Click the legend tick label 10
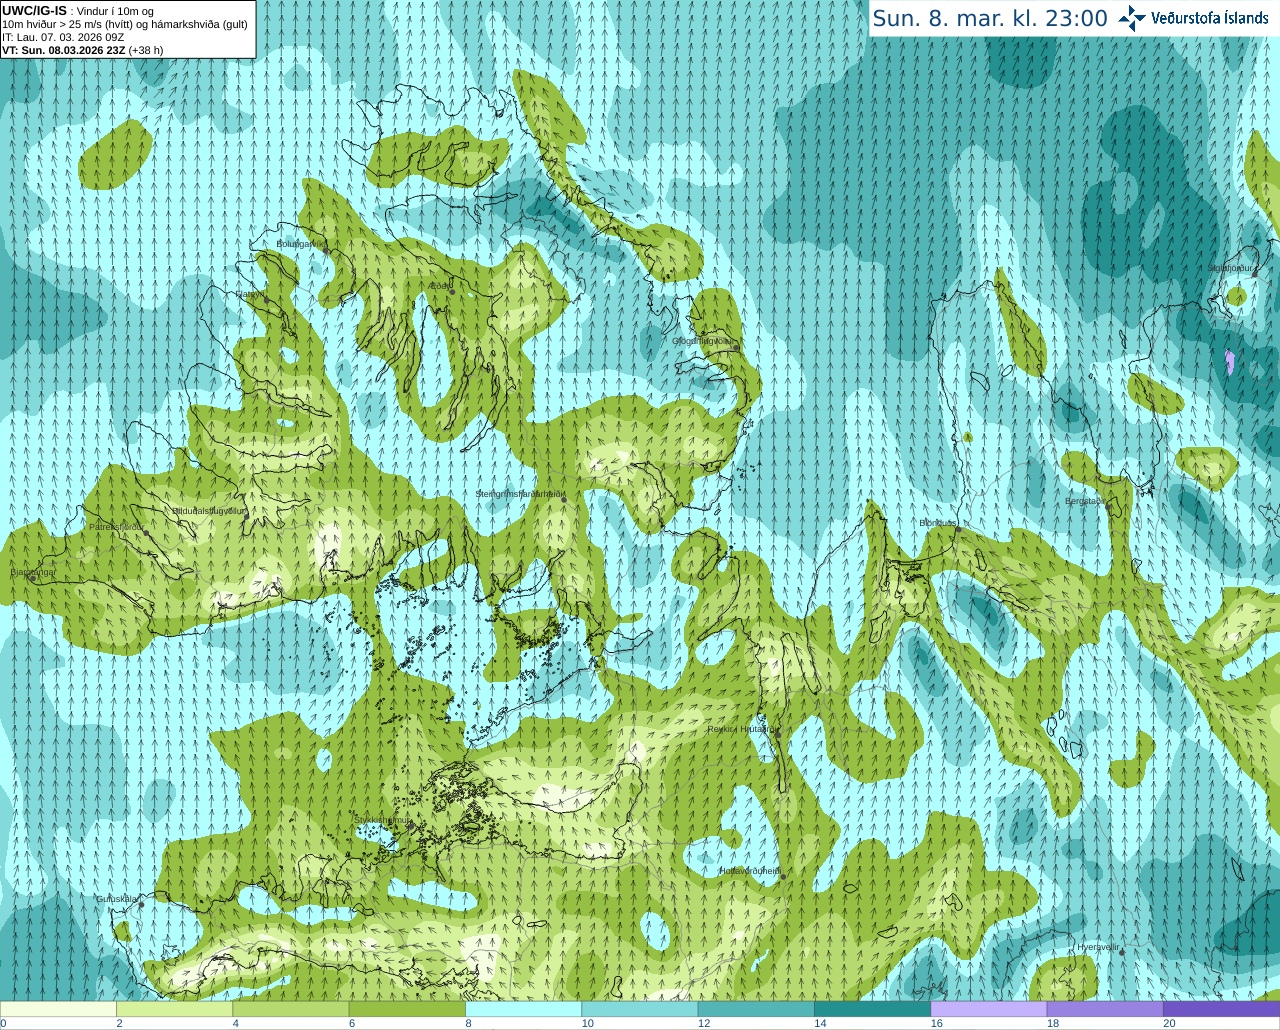Viewport: 1280px width, 1030px height. [588, 1023]
